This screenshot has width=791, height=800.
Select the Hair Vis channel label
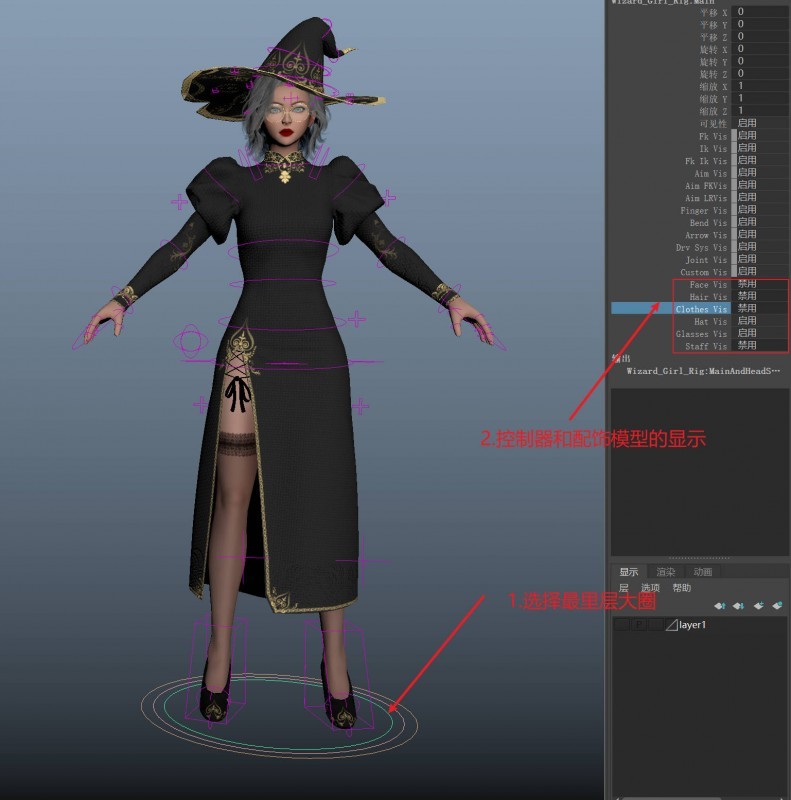pyautogui.click(x=708, y=297)
